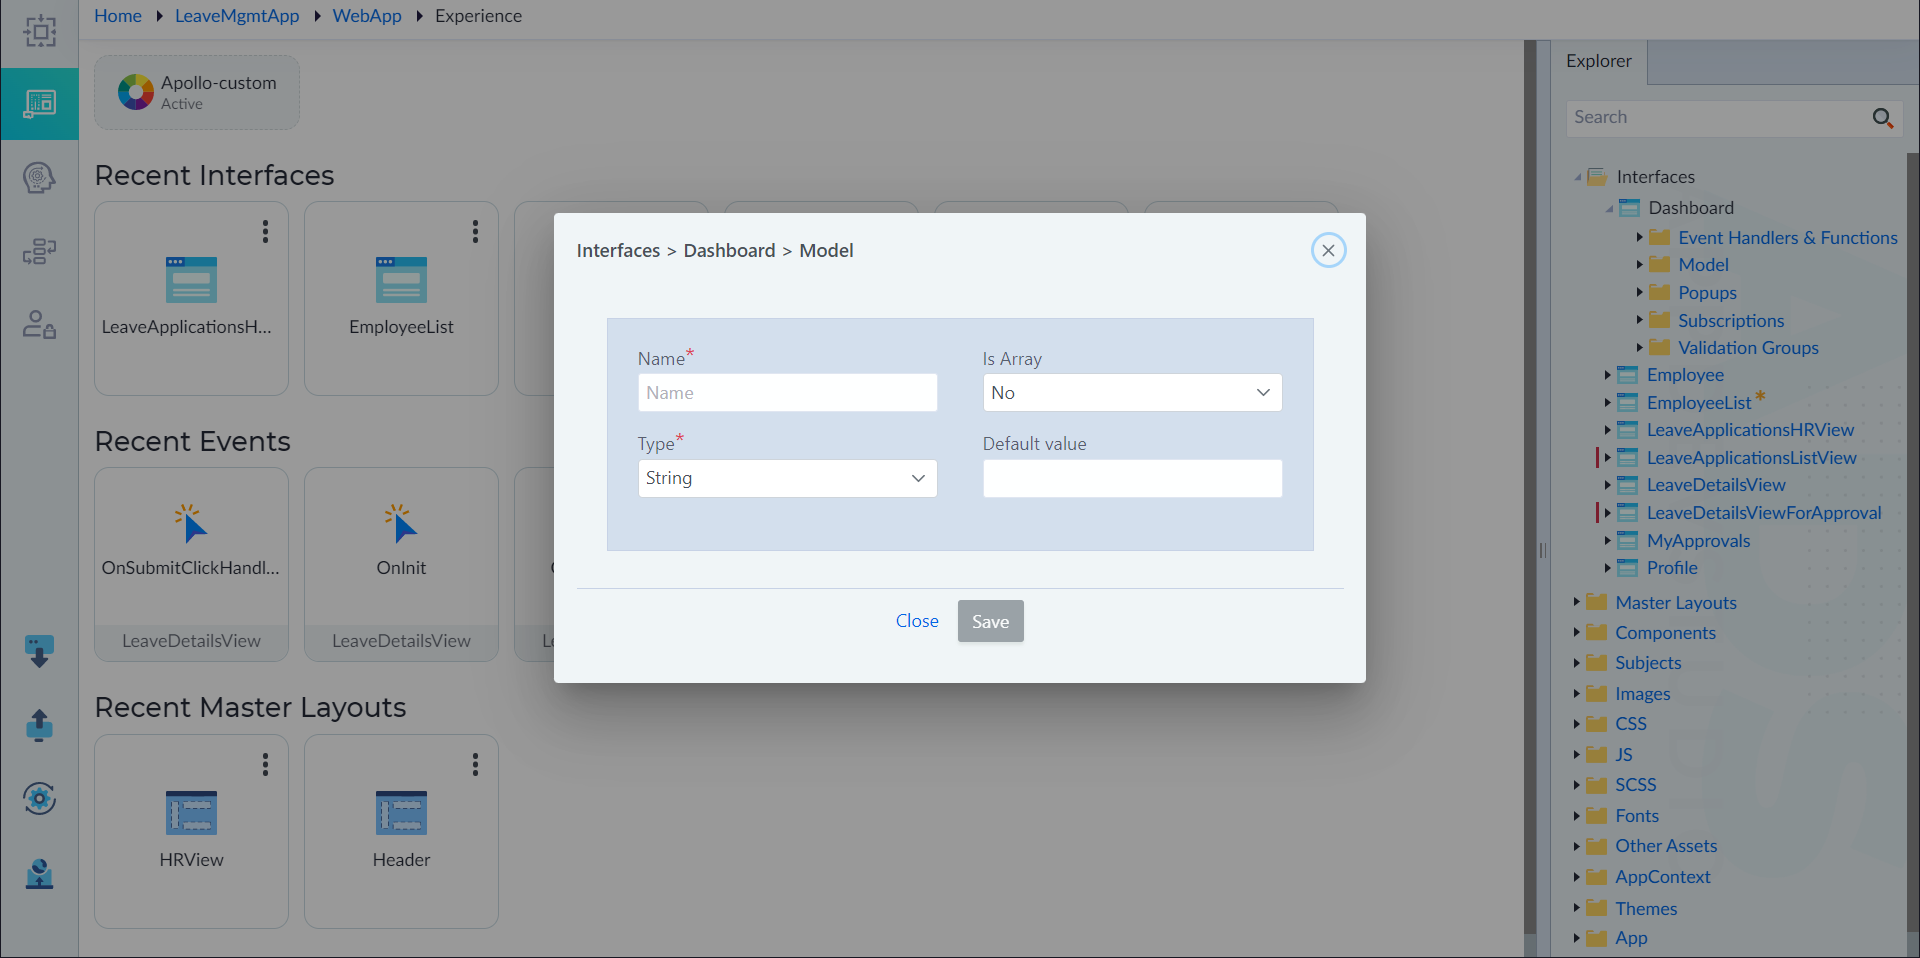
Task: Select Validation Groups in tree
Action: pyautogui.click(x=1748, y=348)
